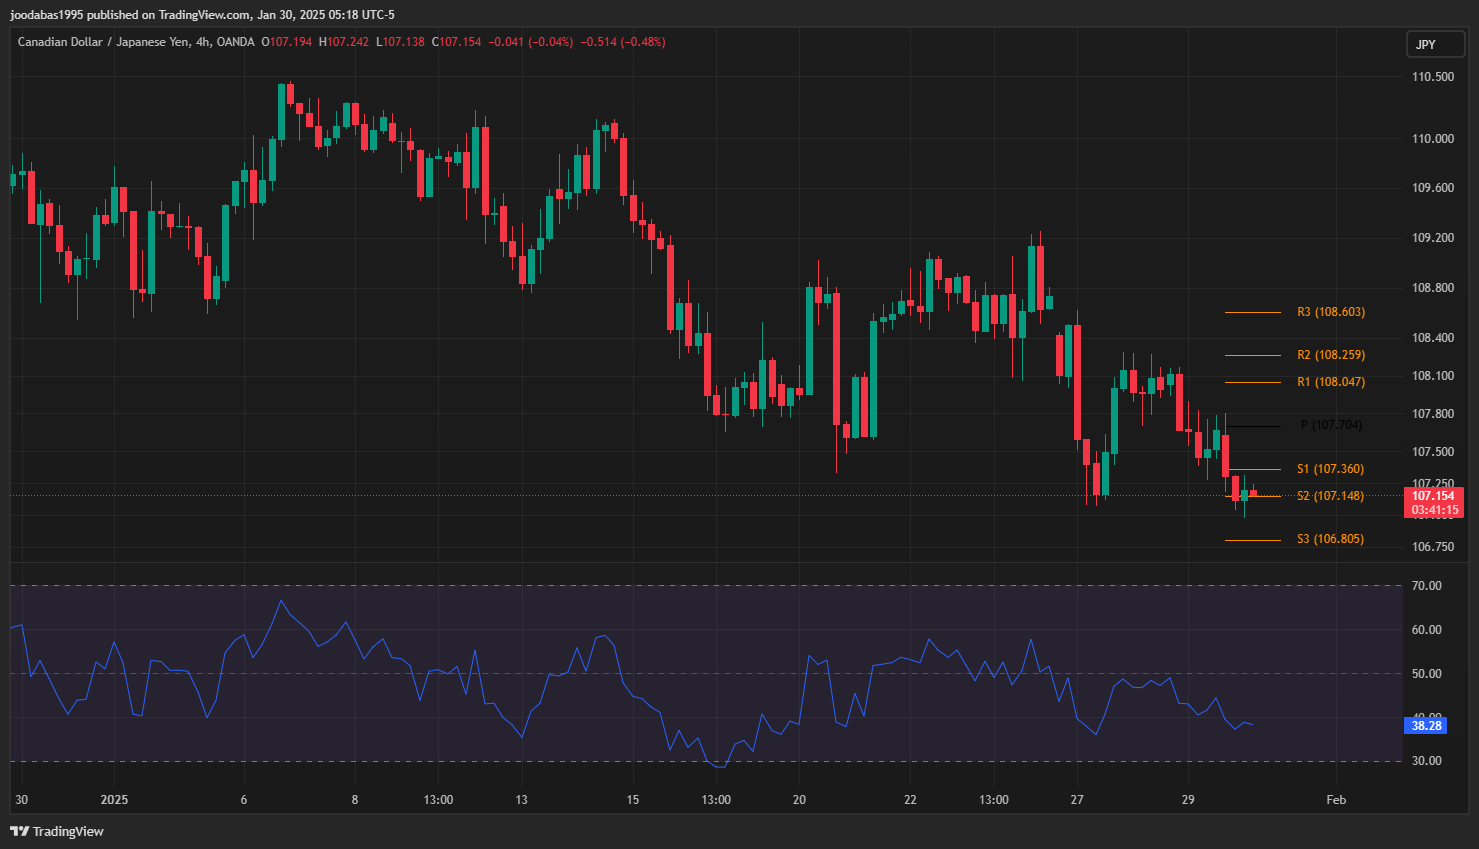Click the Canadian Dollar / Japanese Yen title
This screenshot has width=1479, height=849.
point(105,42)
